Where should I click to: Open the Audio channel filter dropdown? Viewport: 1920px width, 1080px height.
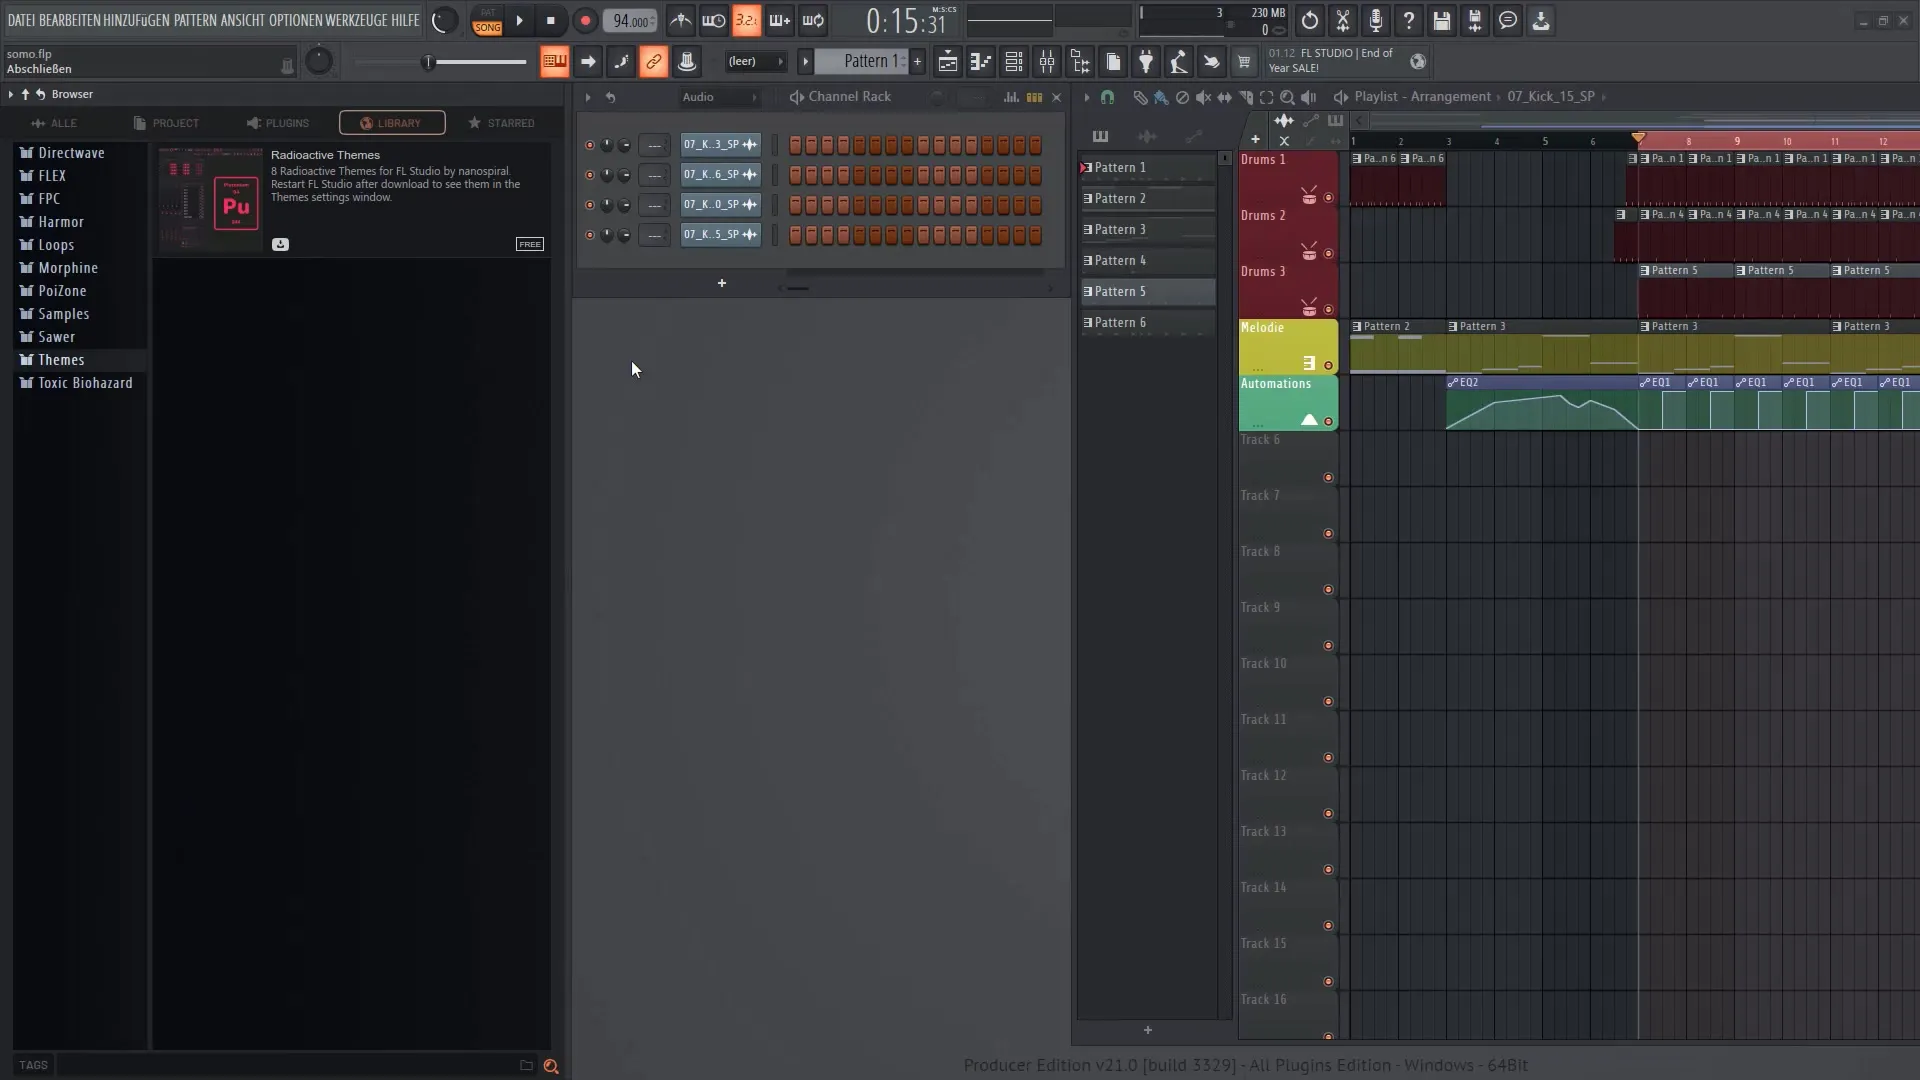[x=720, y=97]
